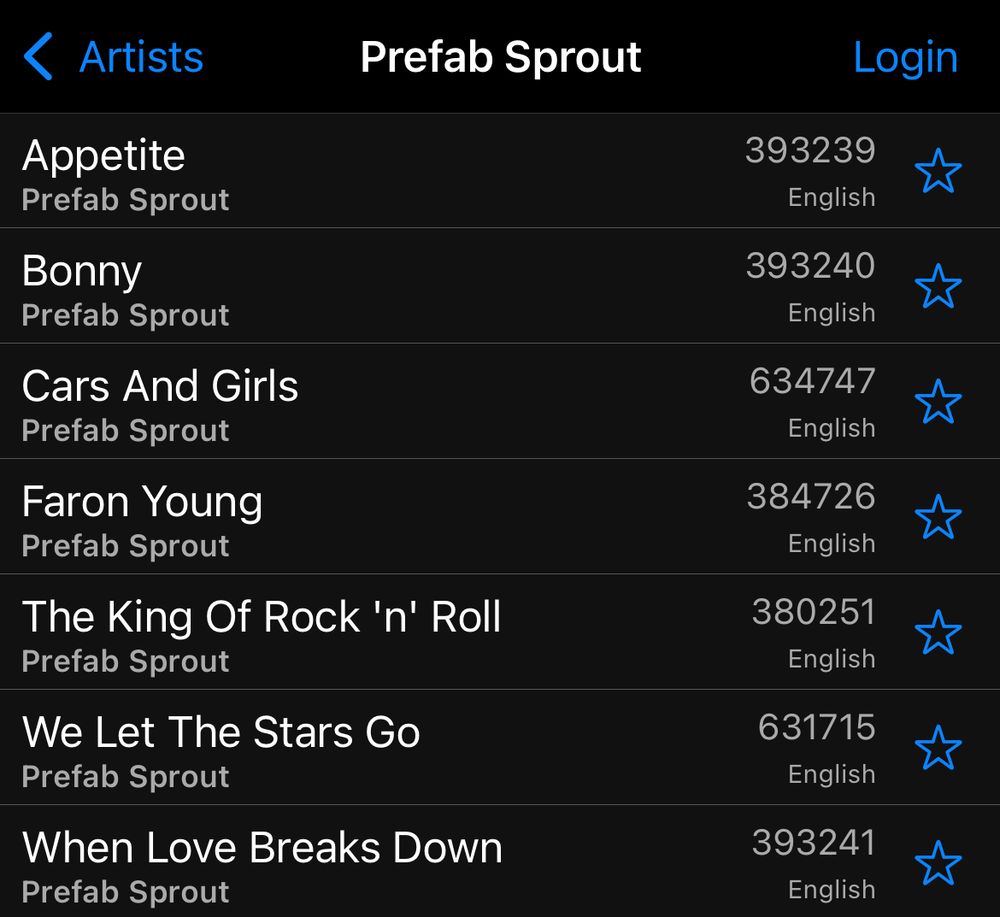Viewport: 1000px width, 917px height.
Task: Favorite We Let The Stars Go
Action: point(940,747)
